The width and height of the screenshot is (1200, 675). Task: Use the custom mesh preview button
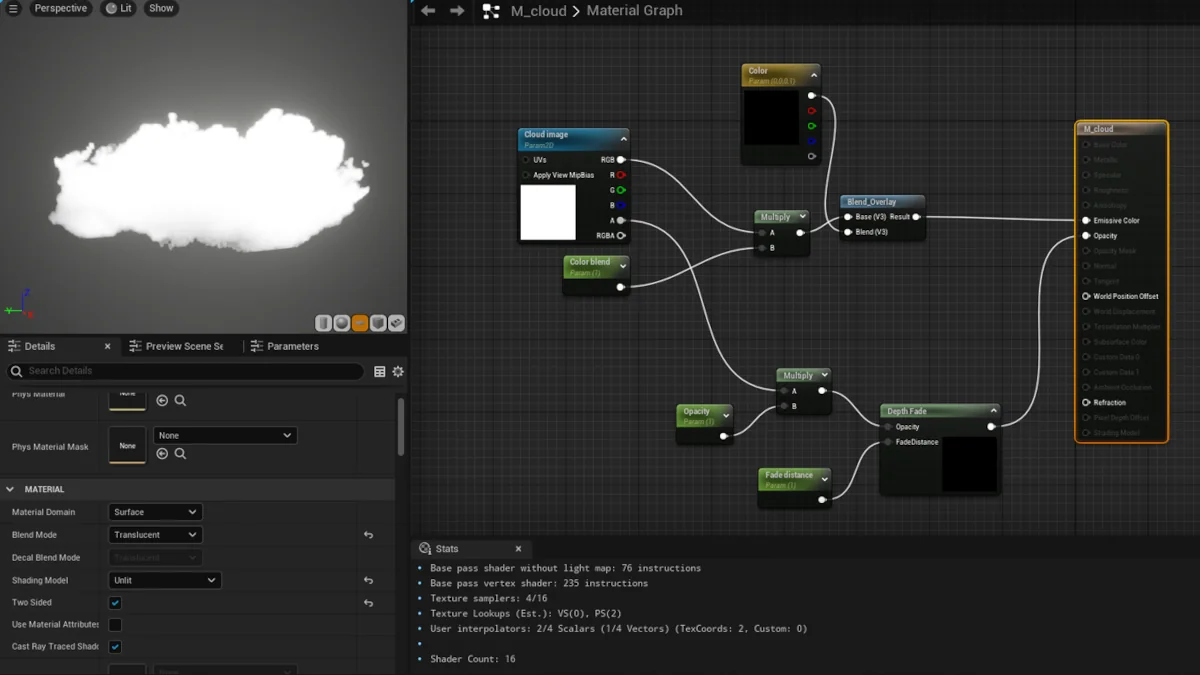tap(396, 323)
